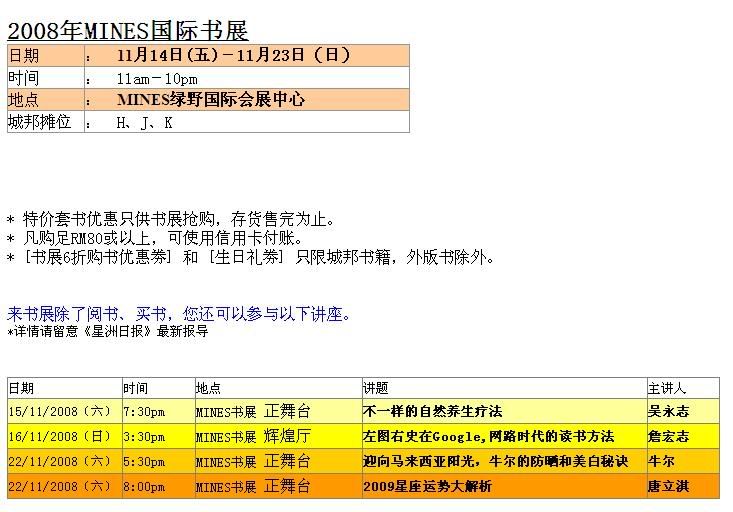The height and width of the screenshot is (512, 733).
Task: Select the venue MINES绿野国际会展中心
Action: pos(210,100)
